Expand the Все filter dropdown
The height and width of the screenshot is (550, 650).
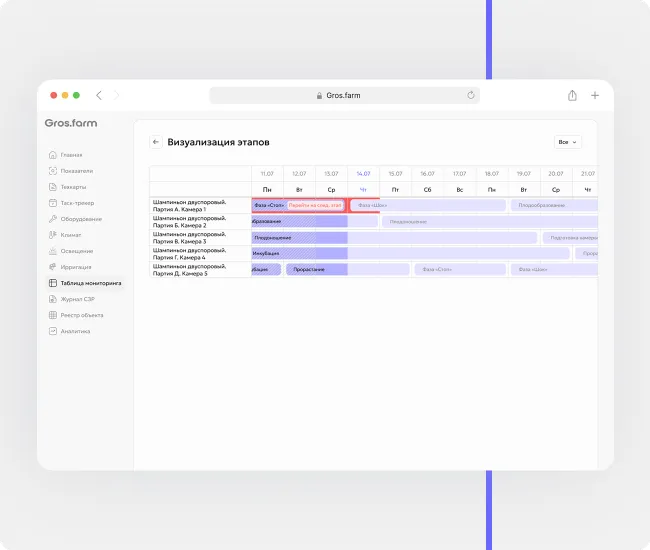pos(567,142)
